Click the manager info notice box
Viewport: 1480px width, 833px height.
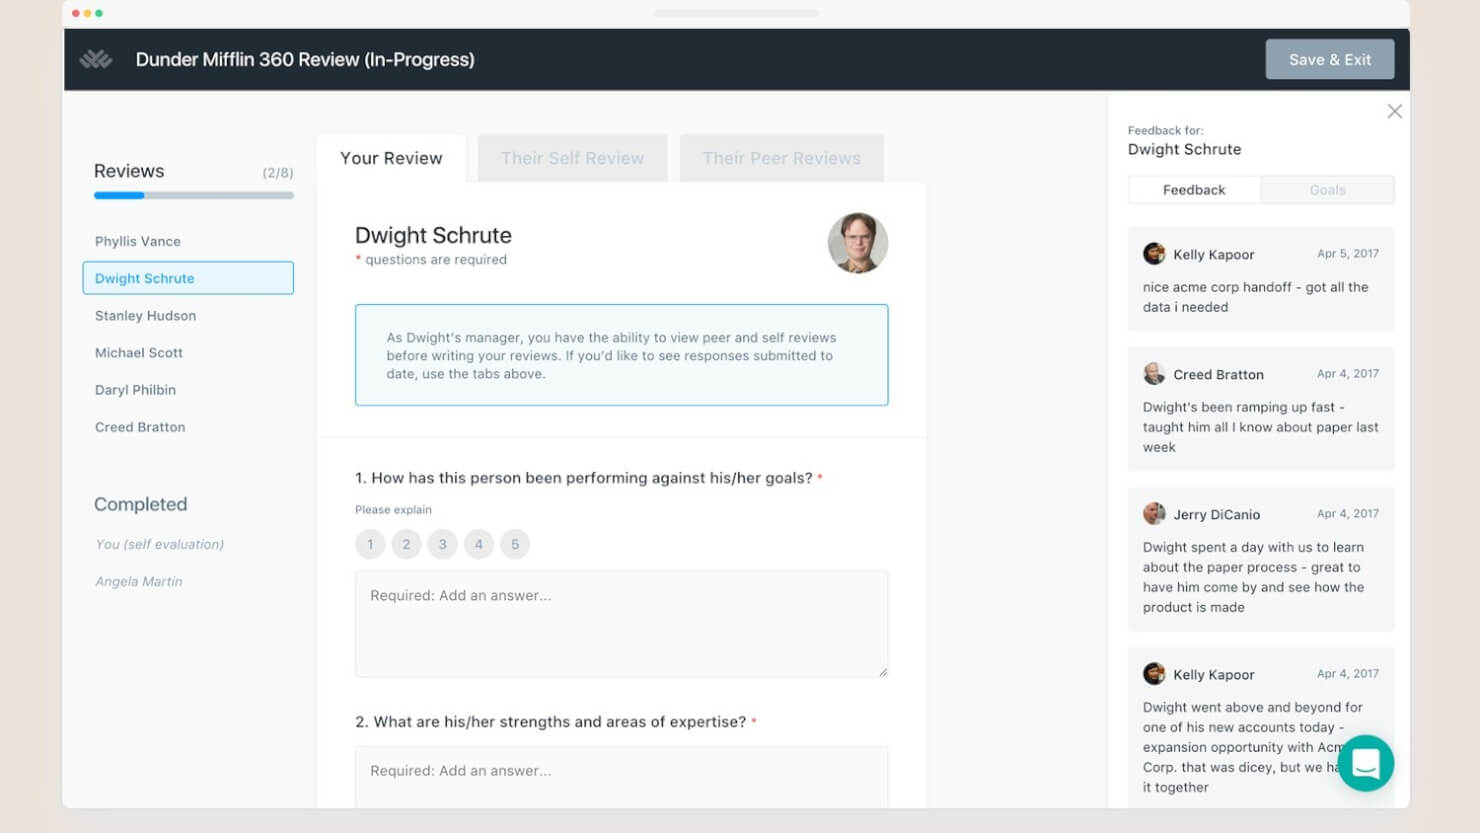pyautogui.click(x=621, y=355)
